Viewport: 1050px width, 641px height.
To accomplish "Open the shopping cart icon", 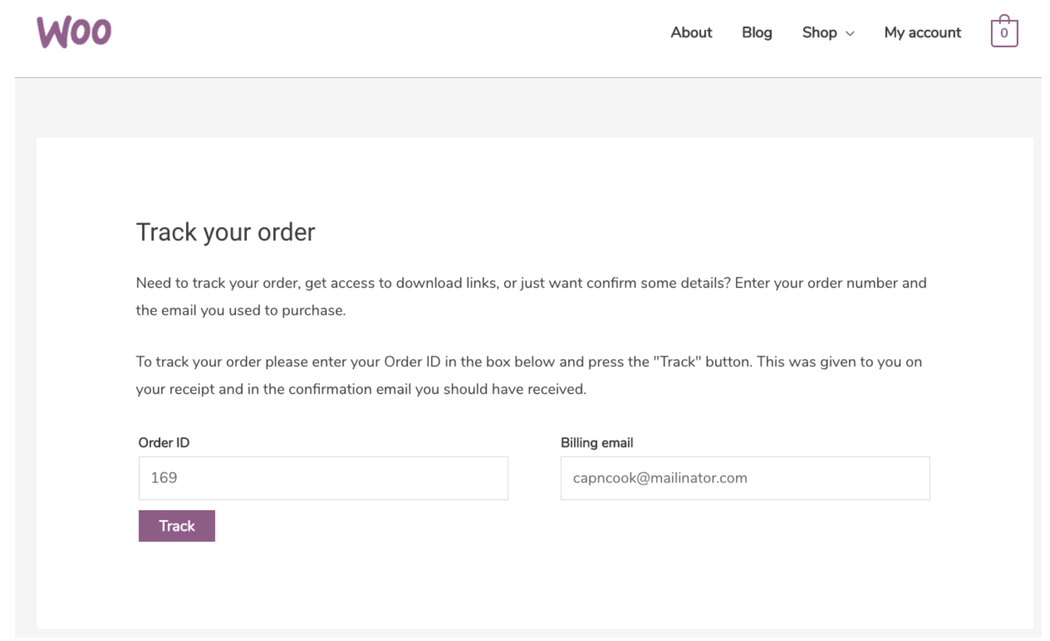I will click(1004, 32).
